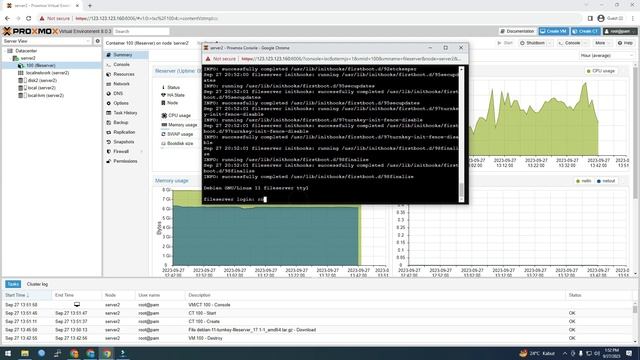The image size is (640, 360).
Task: Open the Hour (average) timeframe dropdown
Action: point(607,56)
